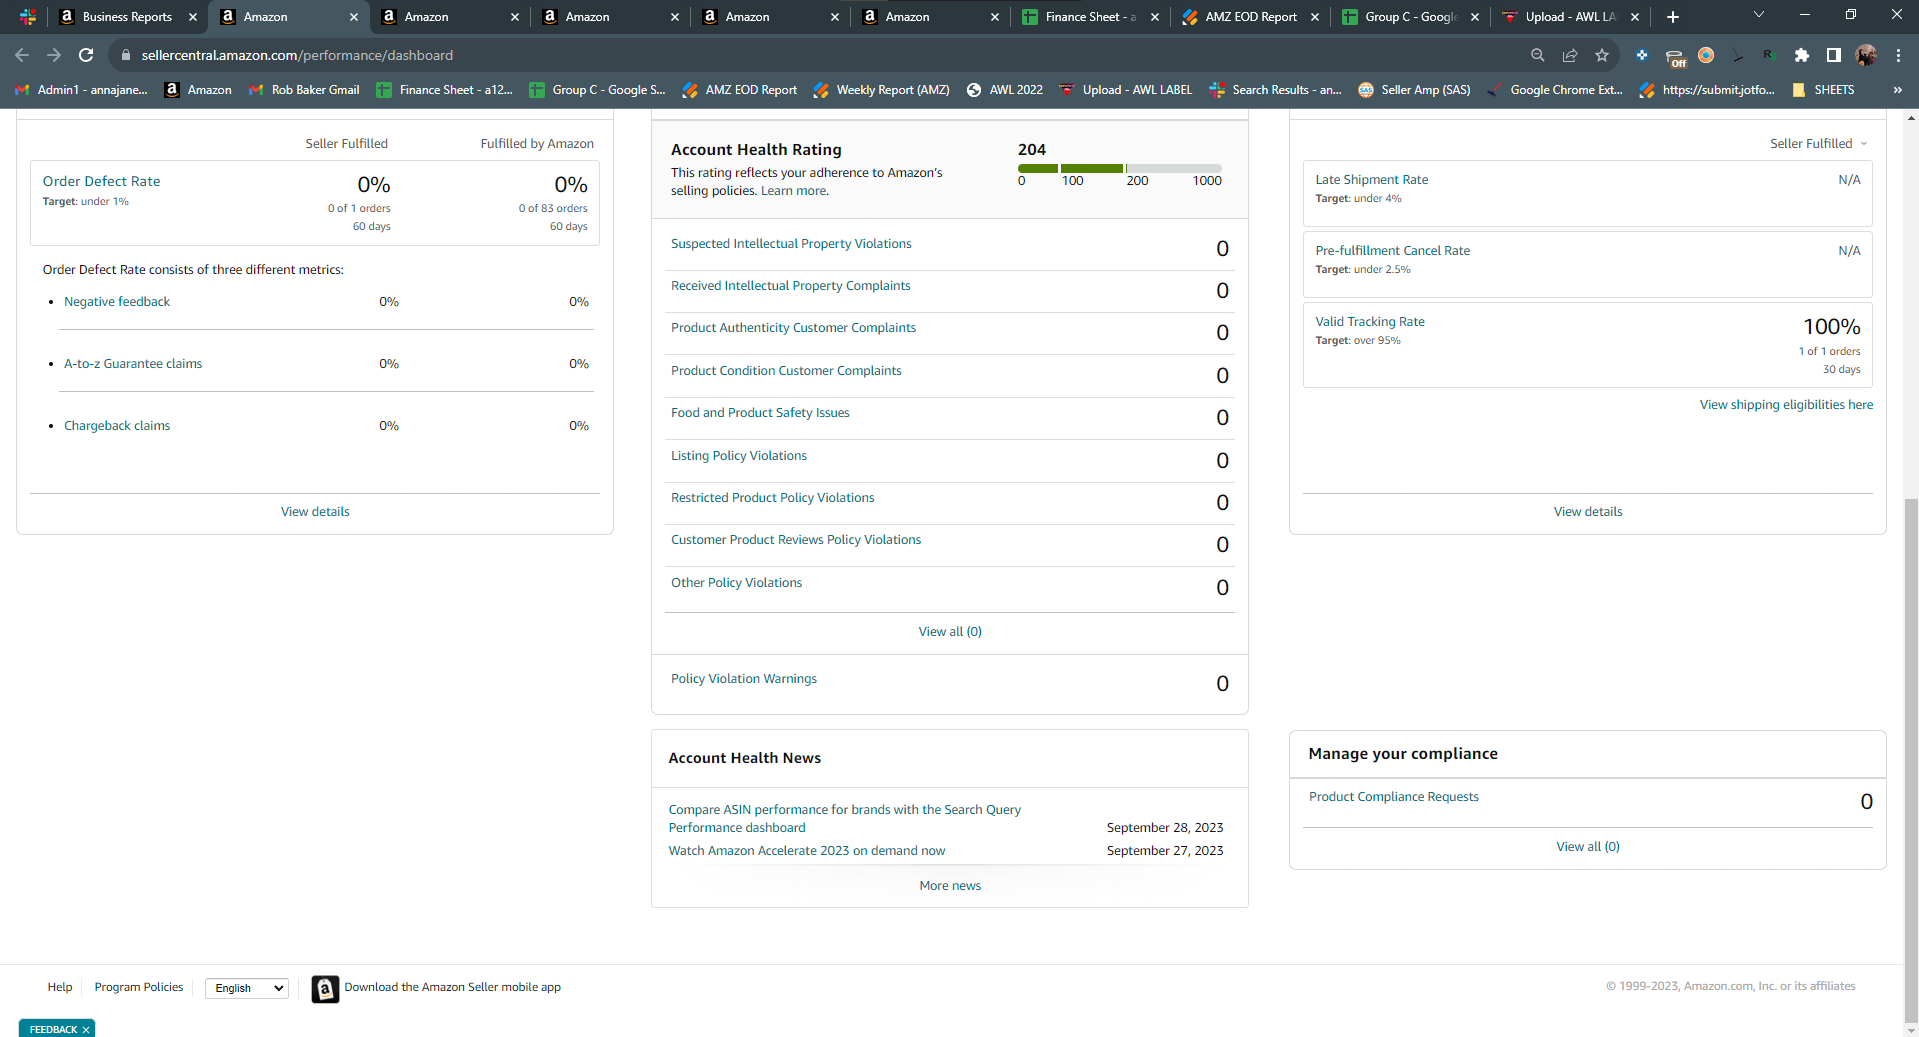Image resolution: width=1919 pixels, height=1037 pixels.
Task: Switch to the AMZ EOD Report tab
Action: [x=1249, y=17]
